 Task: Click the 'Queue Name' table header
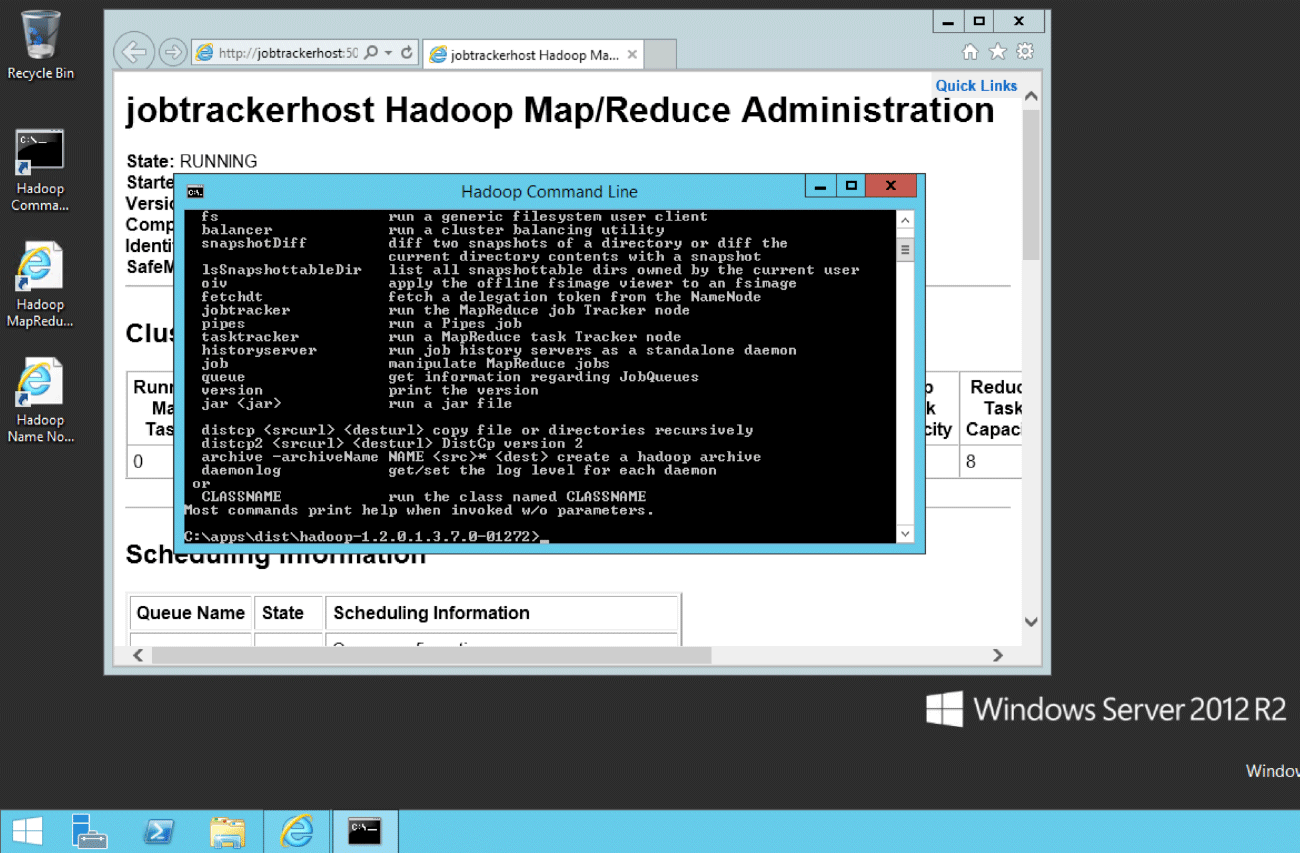[x=190, y=613]
